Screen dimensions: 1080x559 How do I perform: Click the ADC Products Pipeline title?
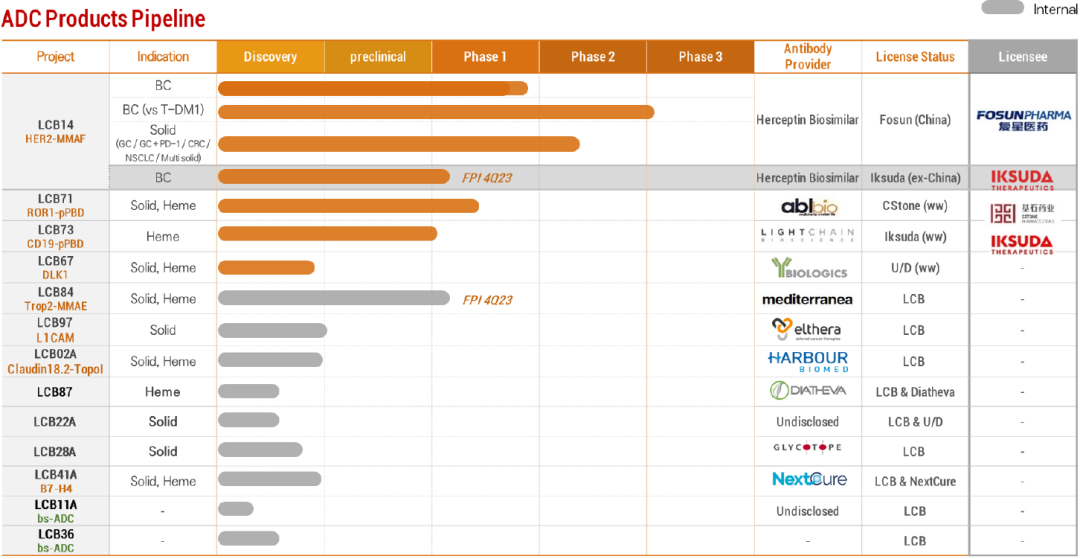click(103, 19)
